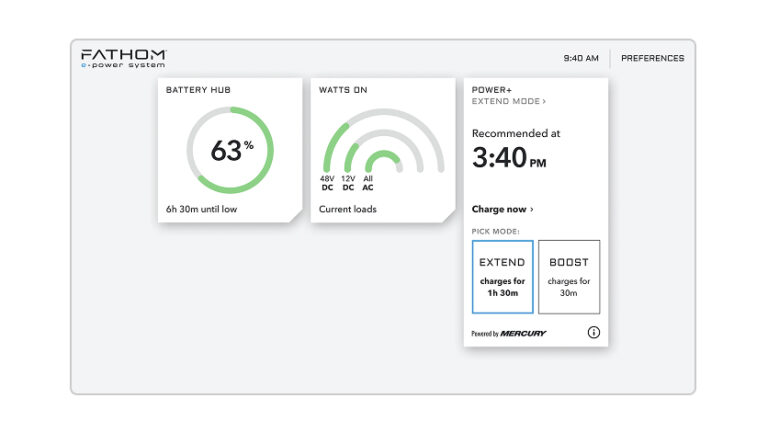Screen dimensions: 768x432
Task: Click the Fathom e-power system logo
Action: (123, 58)
